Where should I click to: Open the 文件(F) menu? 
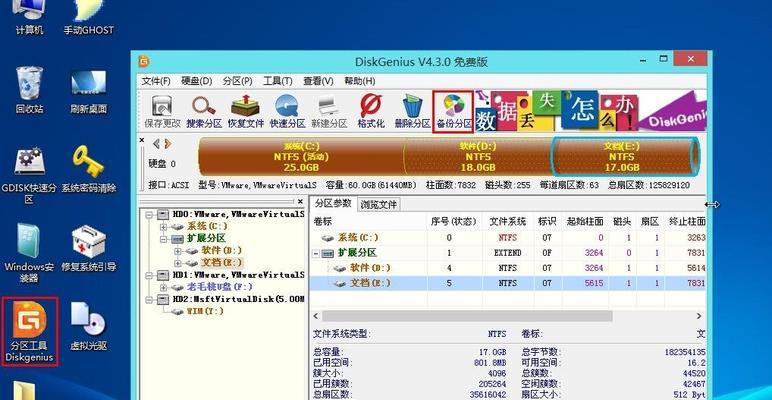click(156, 81)
